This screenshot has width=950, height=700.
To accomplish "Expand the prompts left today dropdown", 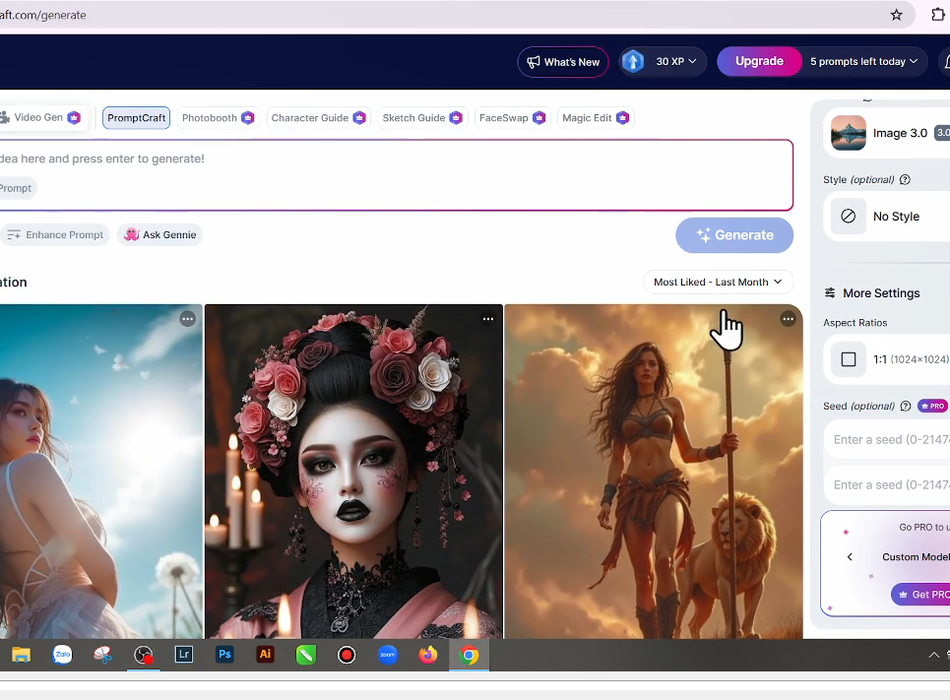I will click(864, 62).
